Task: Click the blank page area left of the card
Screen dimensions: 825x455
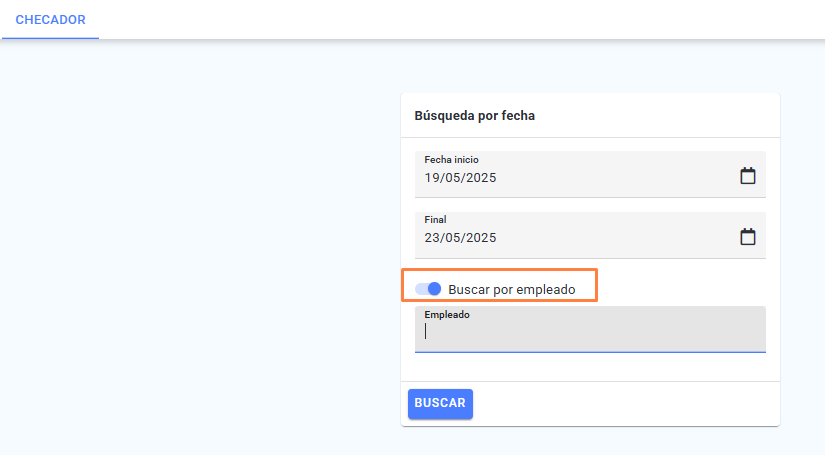Action: click(x=200, y=247)
